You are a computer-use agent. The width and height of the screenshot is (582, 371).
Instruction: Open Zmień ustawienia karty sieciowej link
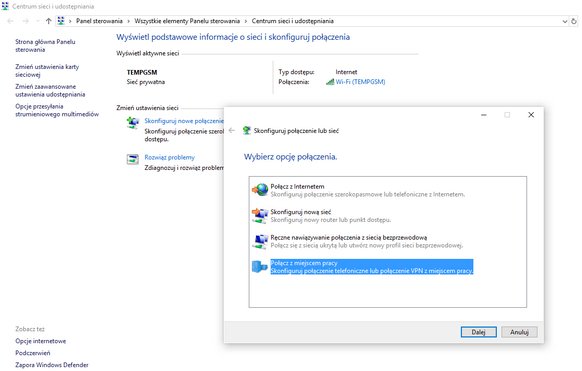pos(47,70)
